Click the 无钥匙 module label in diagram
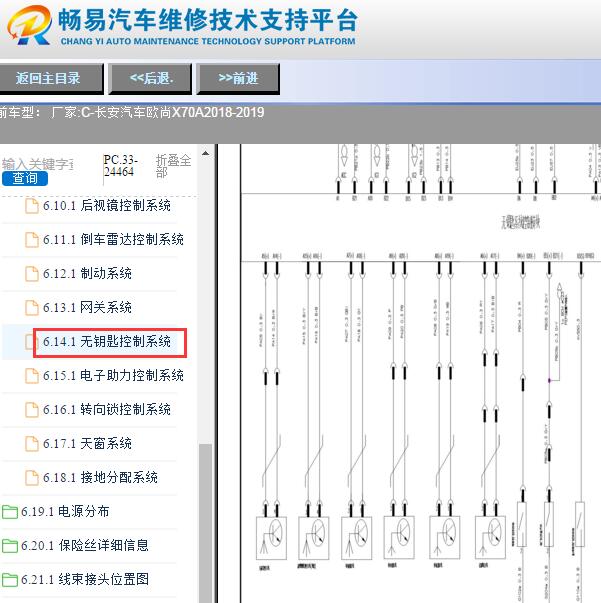 [x=521, y=222]
